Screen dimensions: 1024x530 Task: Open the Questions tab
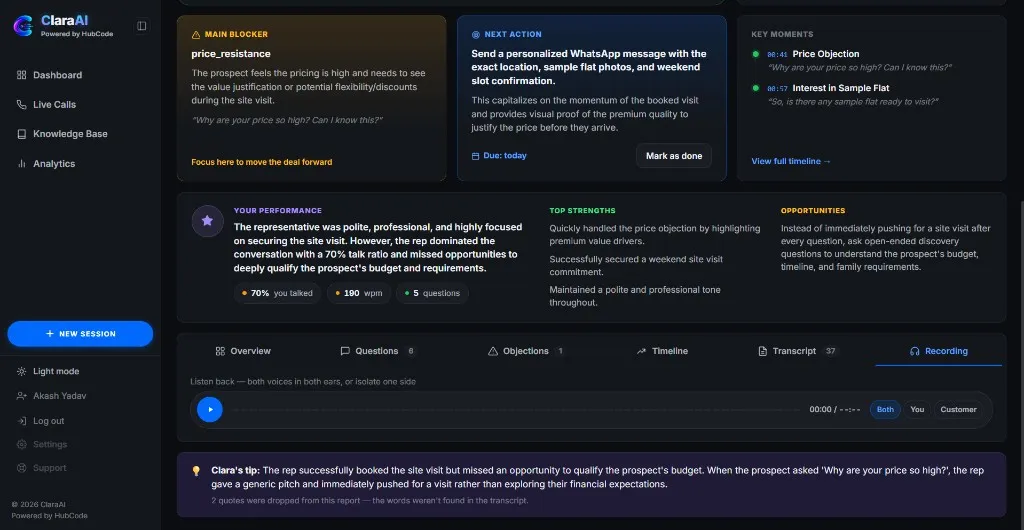[377, 351]
